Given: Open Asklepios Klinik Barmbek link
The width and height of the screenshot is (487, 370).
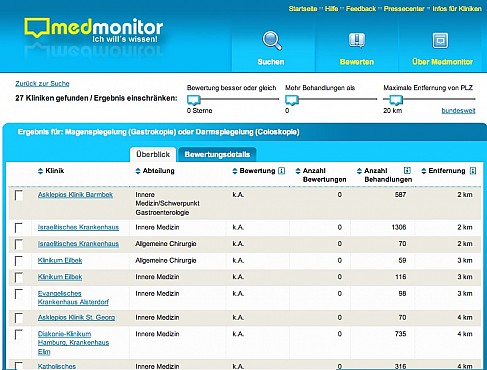Looking at the screenshot, I should pos(75,195).
